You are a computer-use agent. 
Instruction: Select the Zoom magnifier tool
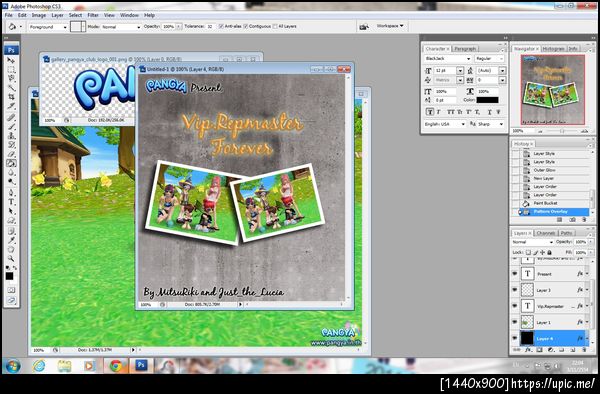coord(11,259)
